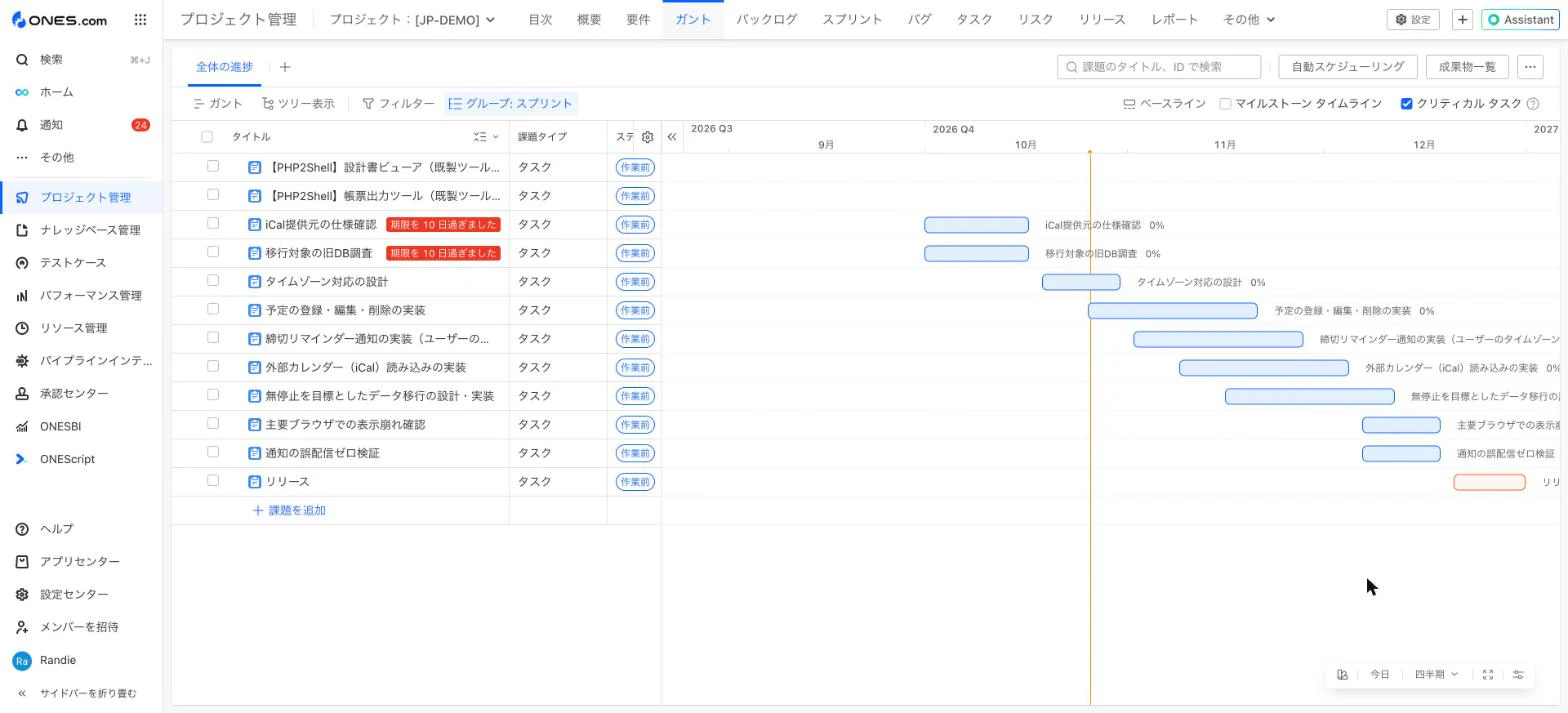The width and height of the screenshot is (1568, 713).
Task: Open リソース管理 sidebar icon
Action: pyautogui.click(x=22, y=328)
